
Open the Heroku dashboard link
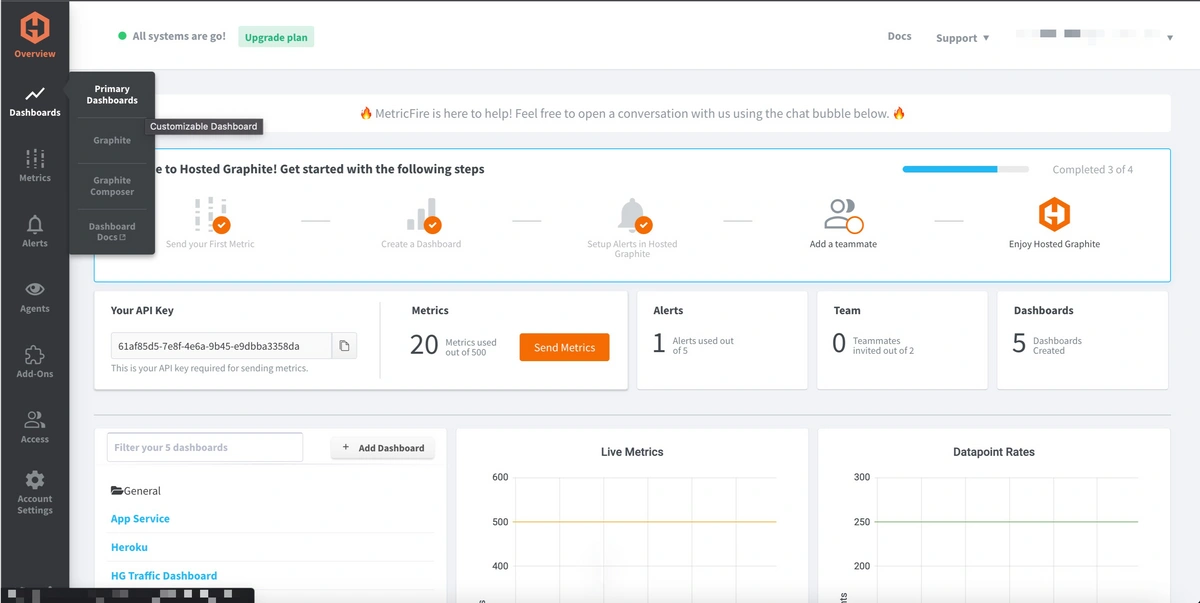point(129,547)
